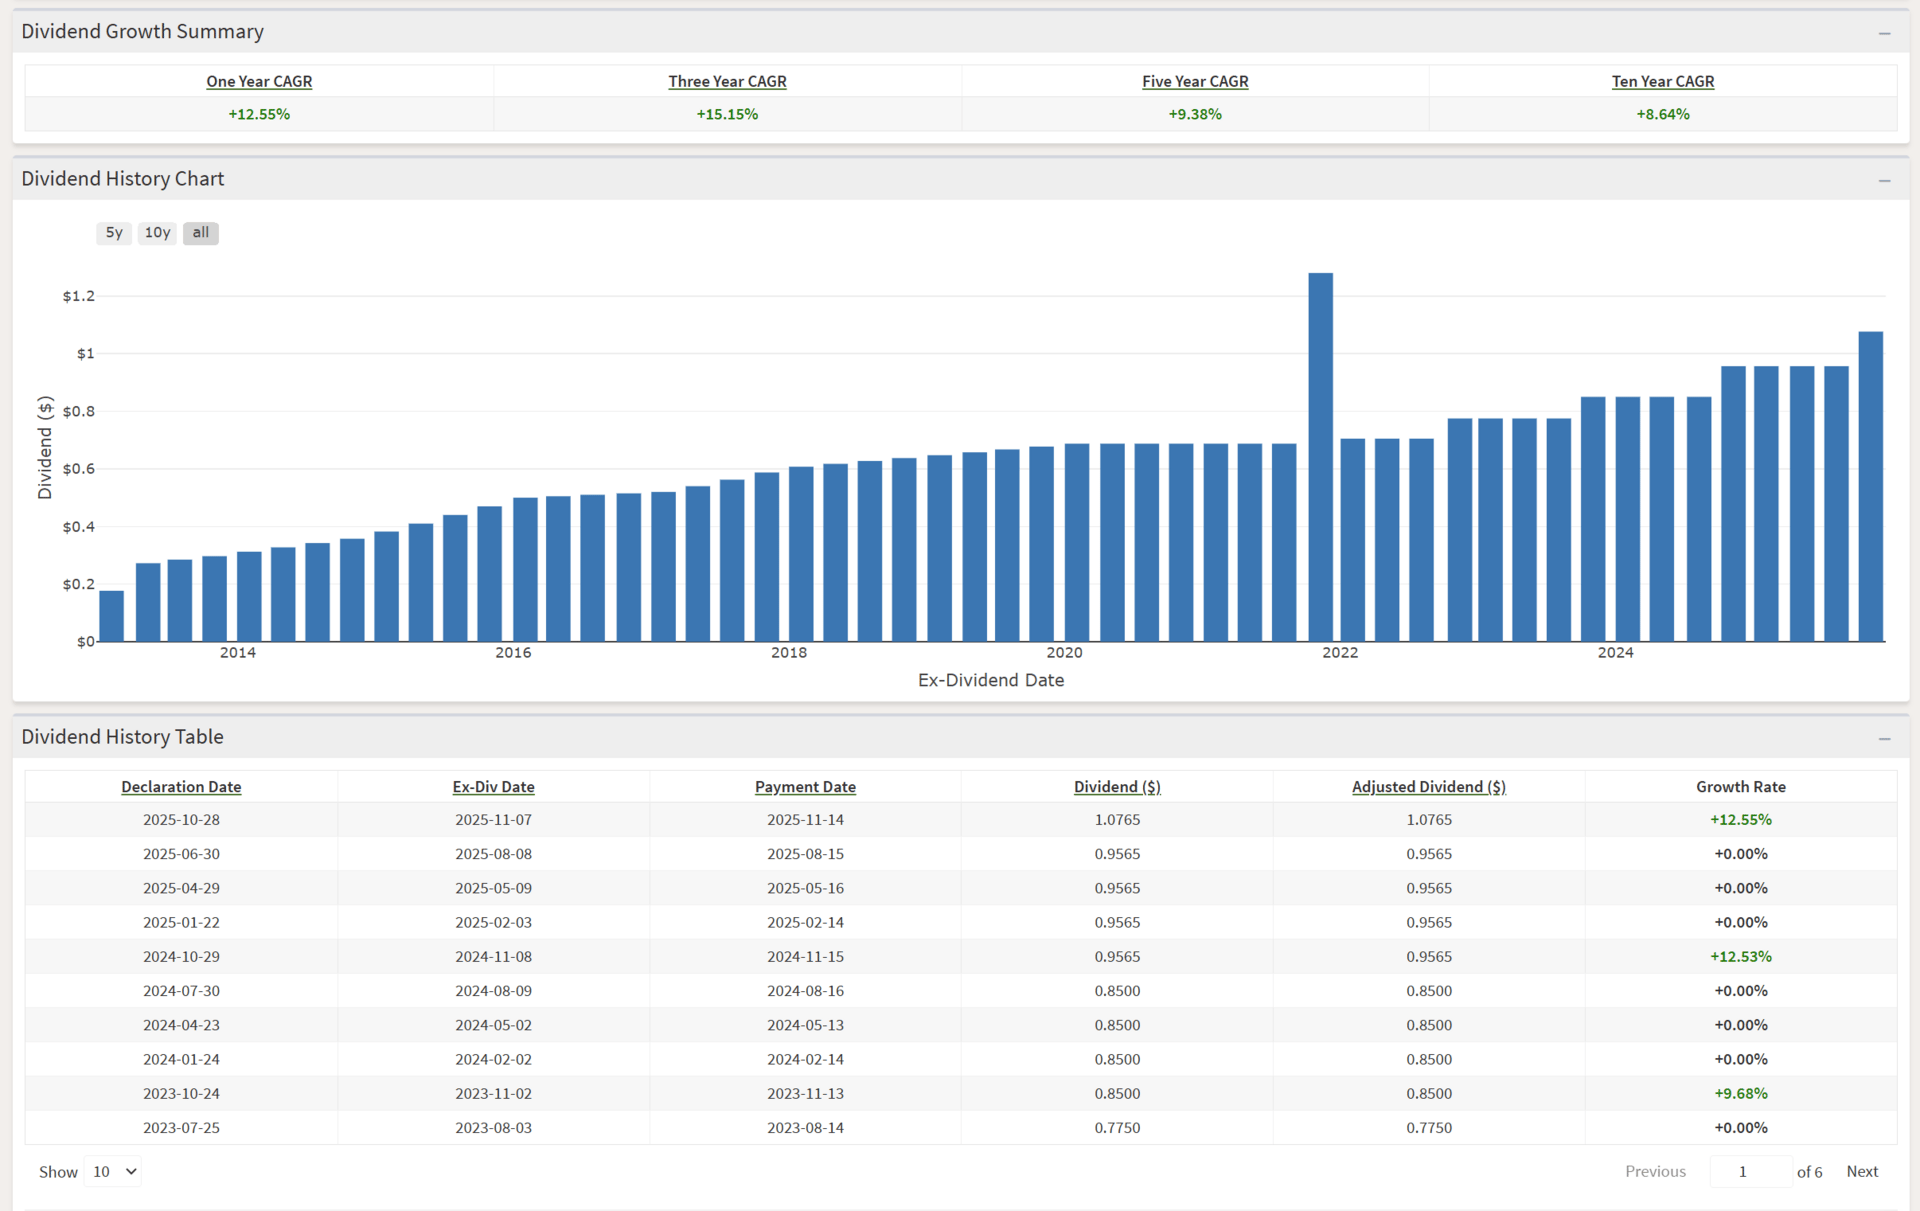Click the last chart bar on right
The height and width of the screenshot is (1211, 1920).
(x=1870, y=487)
